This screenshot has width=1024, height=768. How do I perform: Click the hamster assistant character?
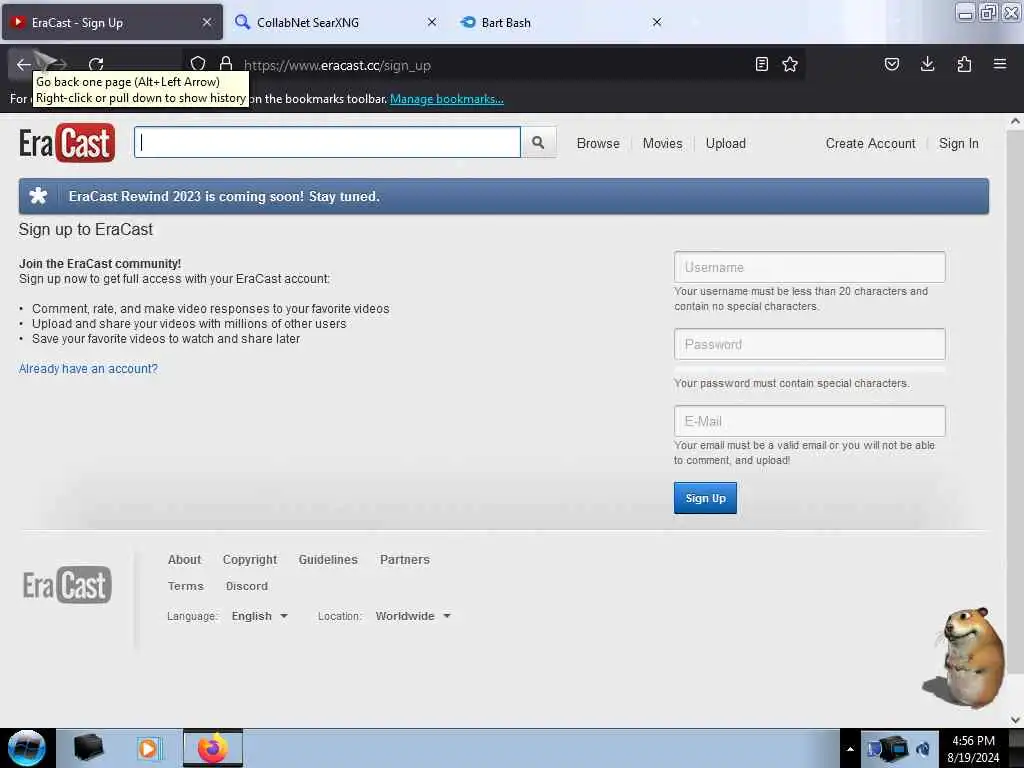[965, 658]
